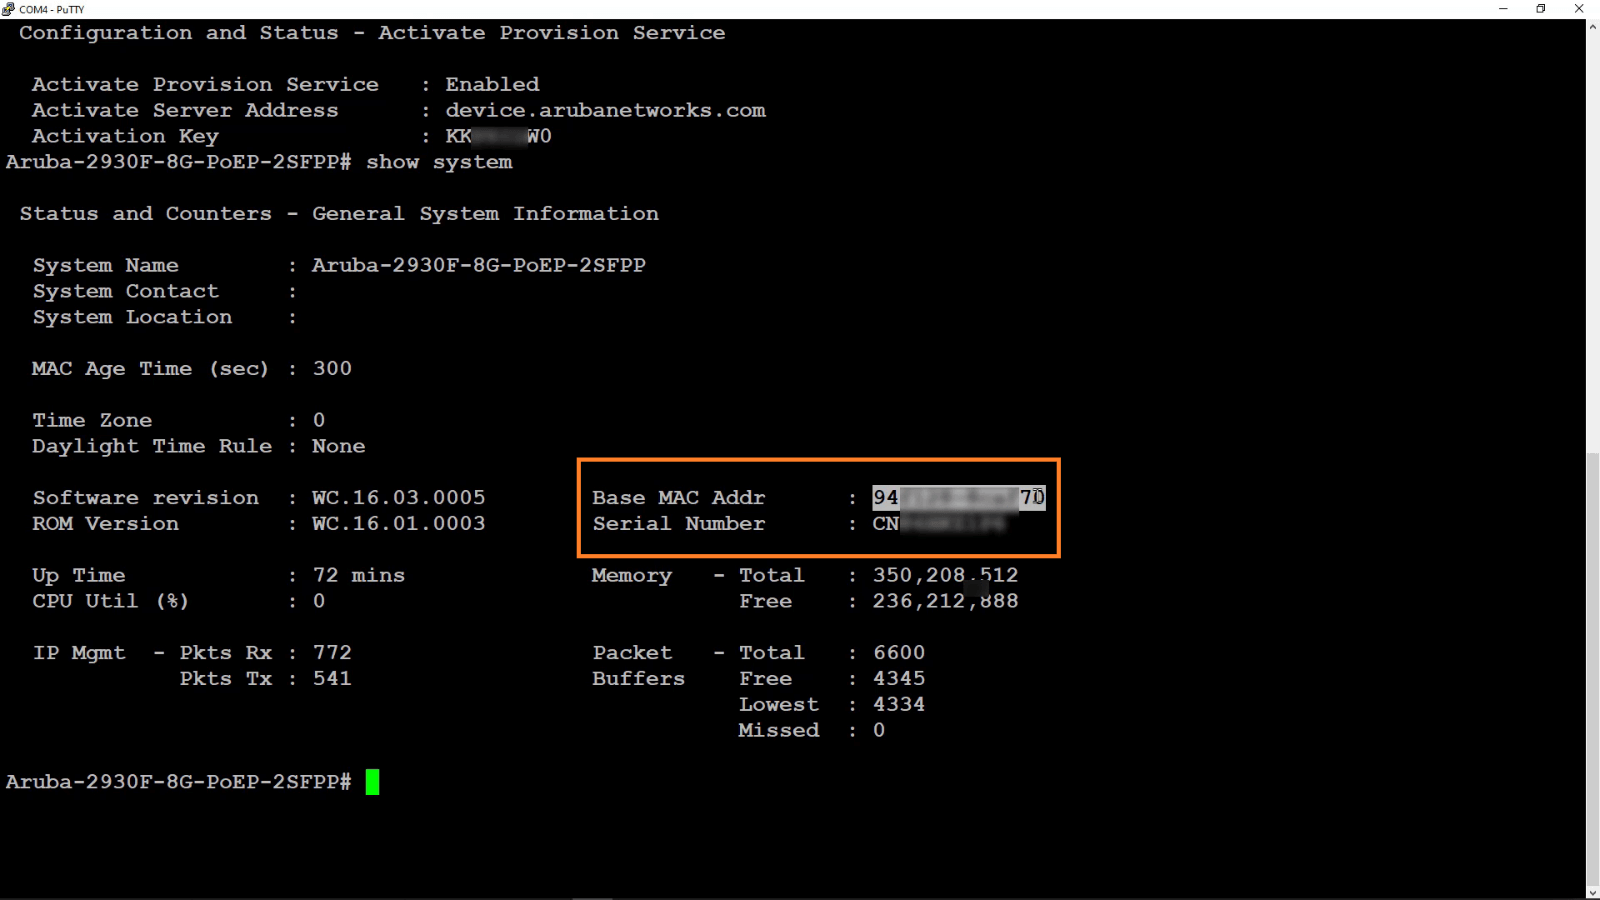
Task: Click Packet Total value '6600'
Action: click(x=899, y=652)
